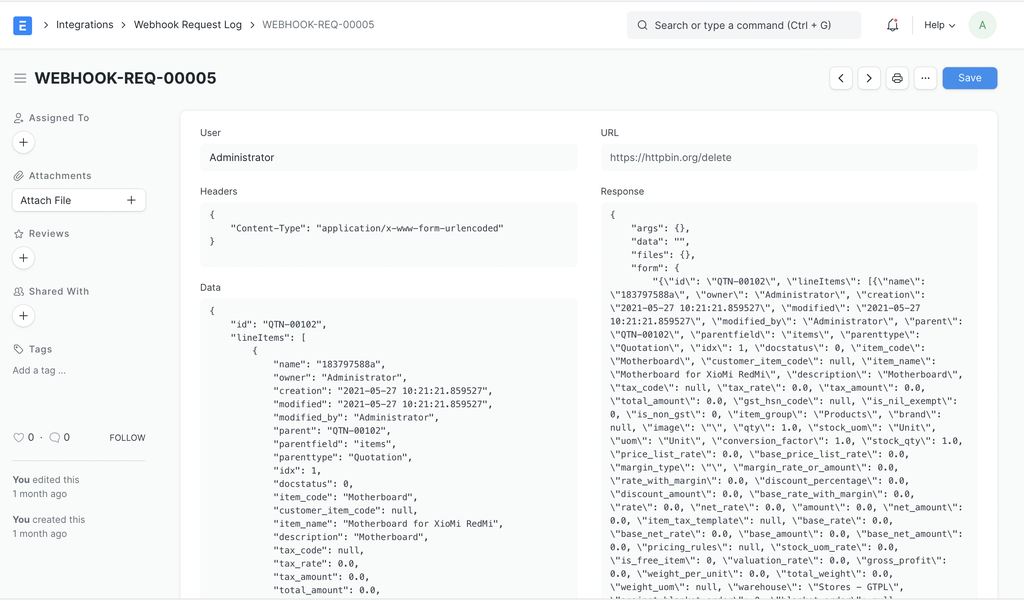Open comments count bubble icon

[55, 437]
